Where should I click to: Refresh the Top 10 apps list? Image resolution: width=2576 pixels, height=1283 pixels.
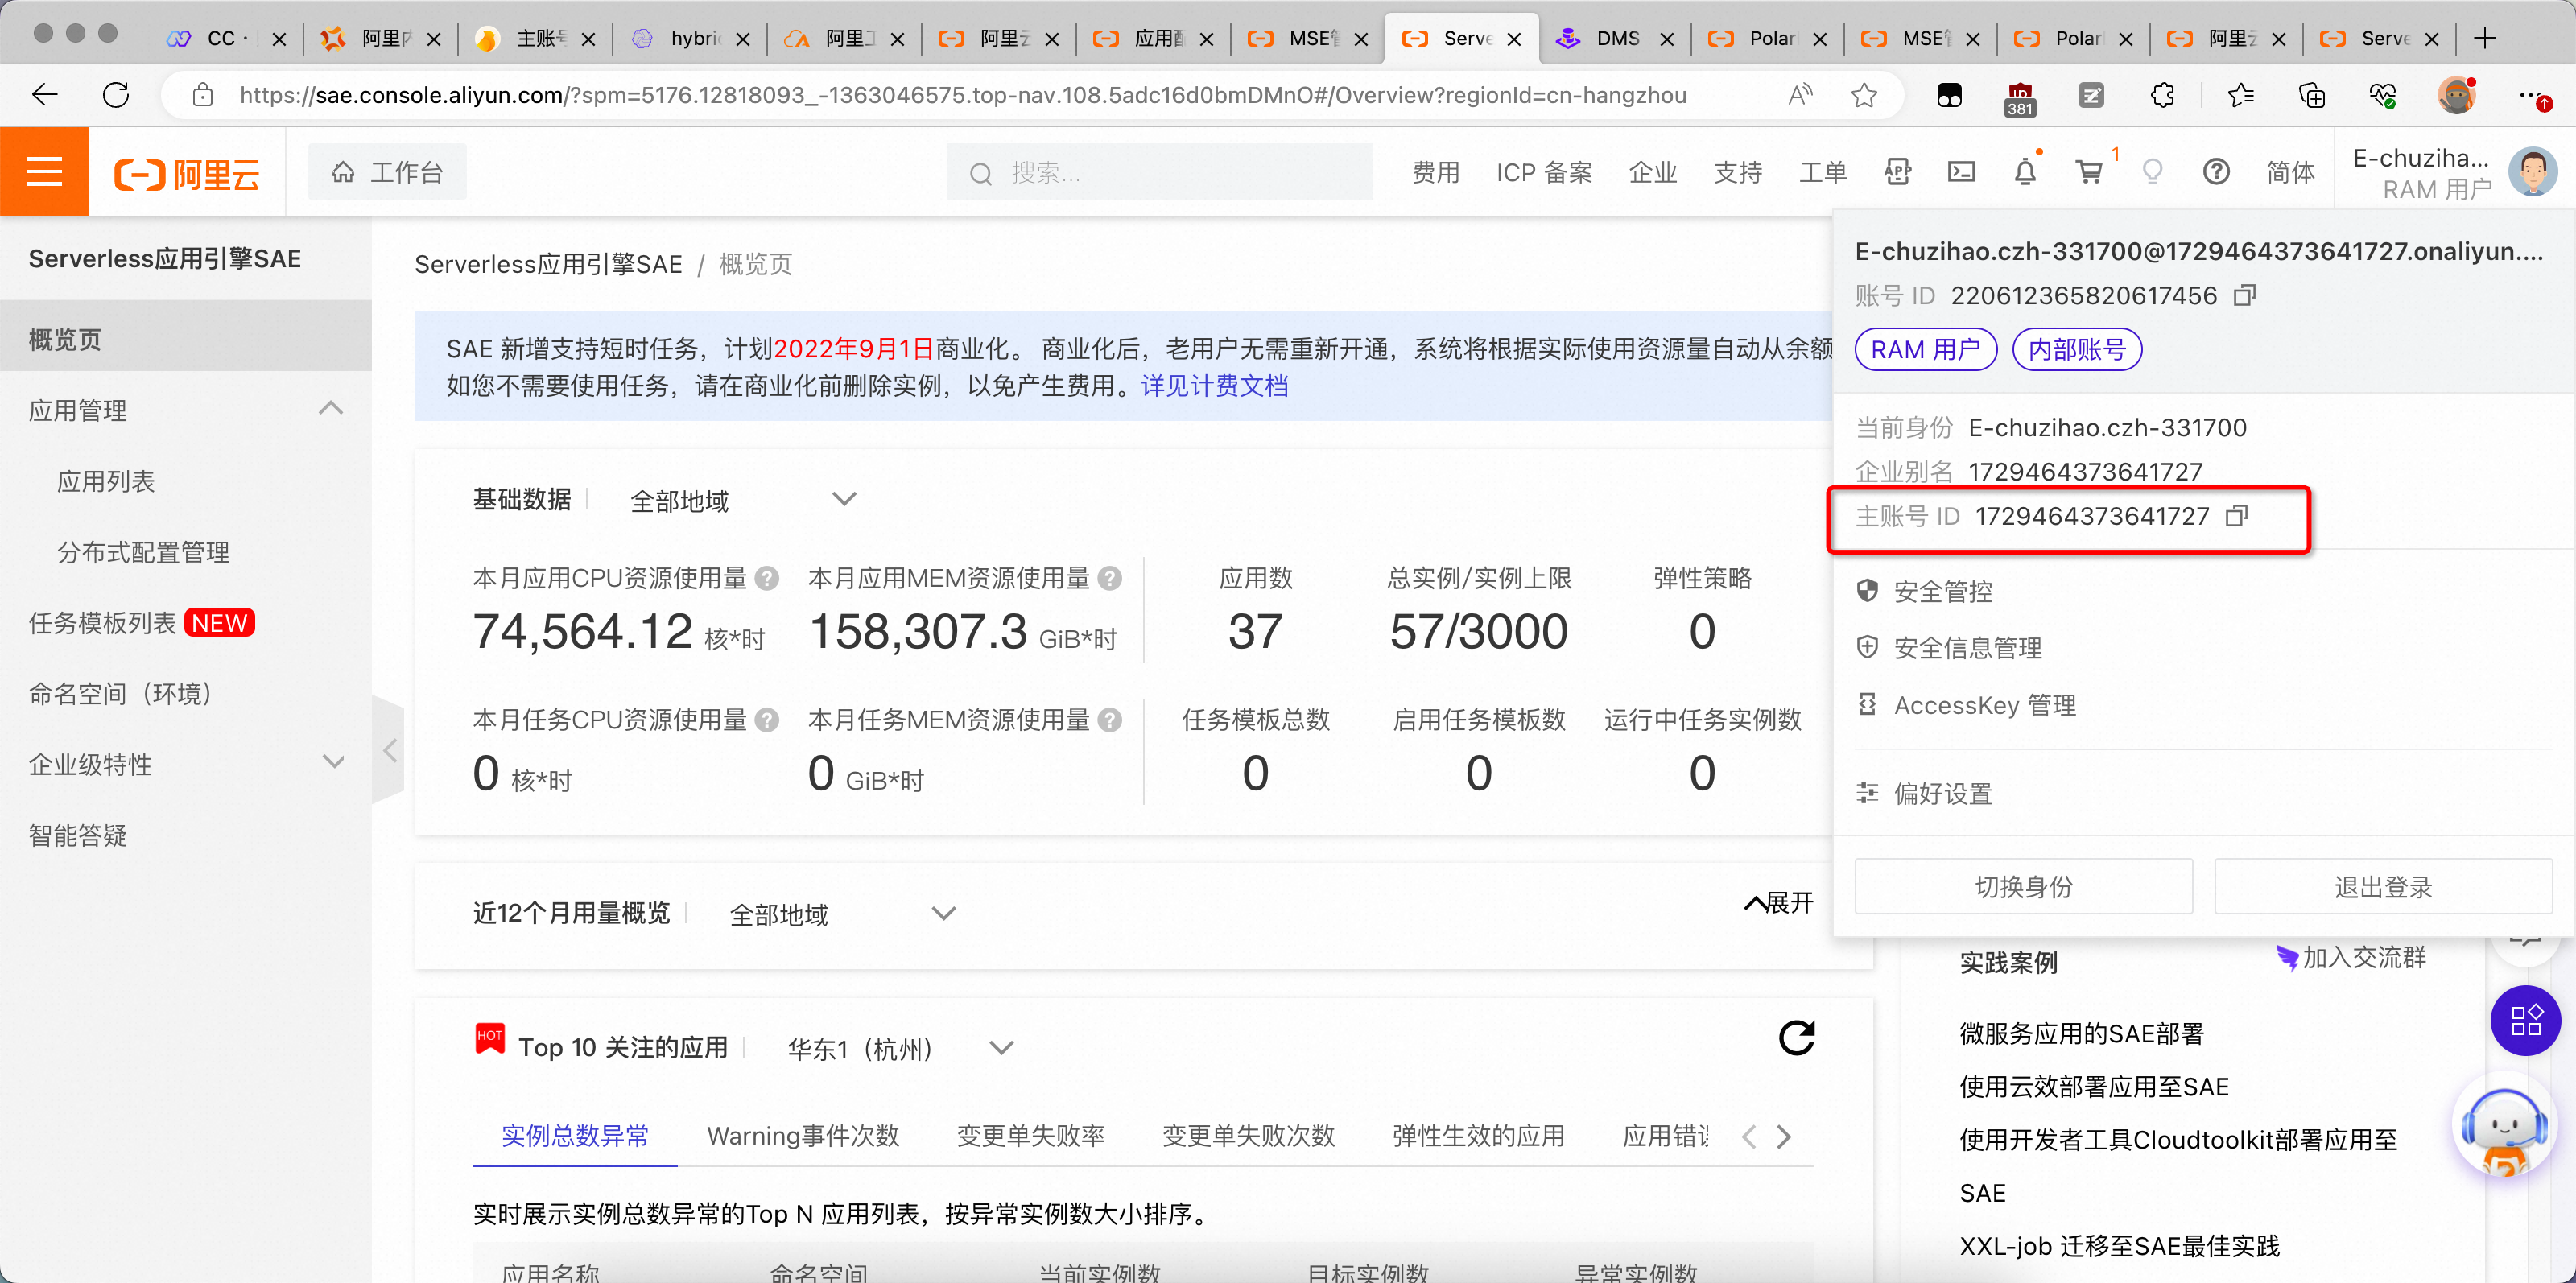coord(1796,1038)
